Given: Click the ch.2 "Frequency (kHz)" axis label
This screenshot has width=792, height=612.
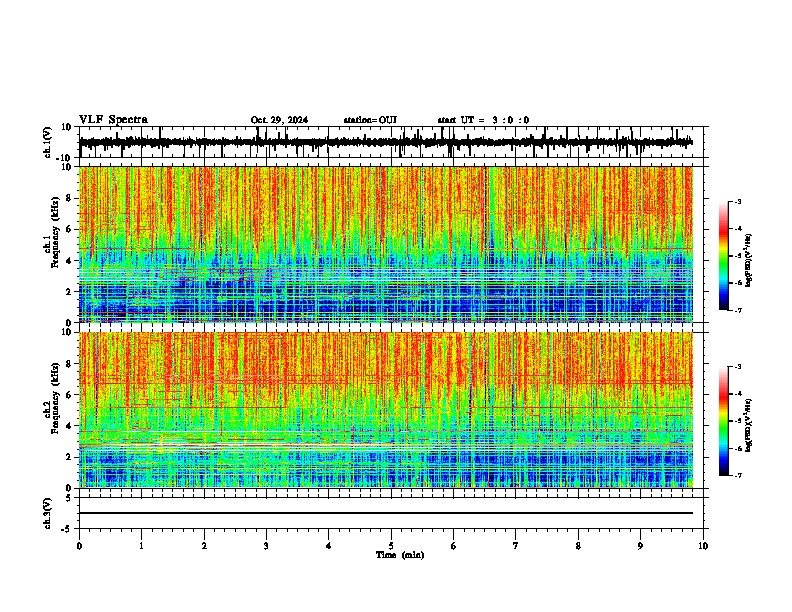Looking at the screenshot, I should [x=56, y=398].
